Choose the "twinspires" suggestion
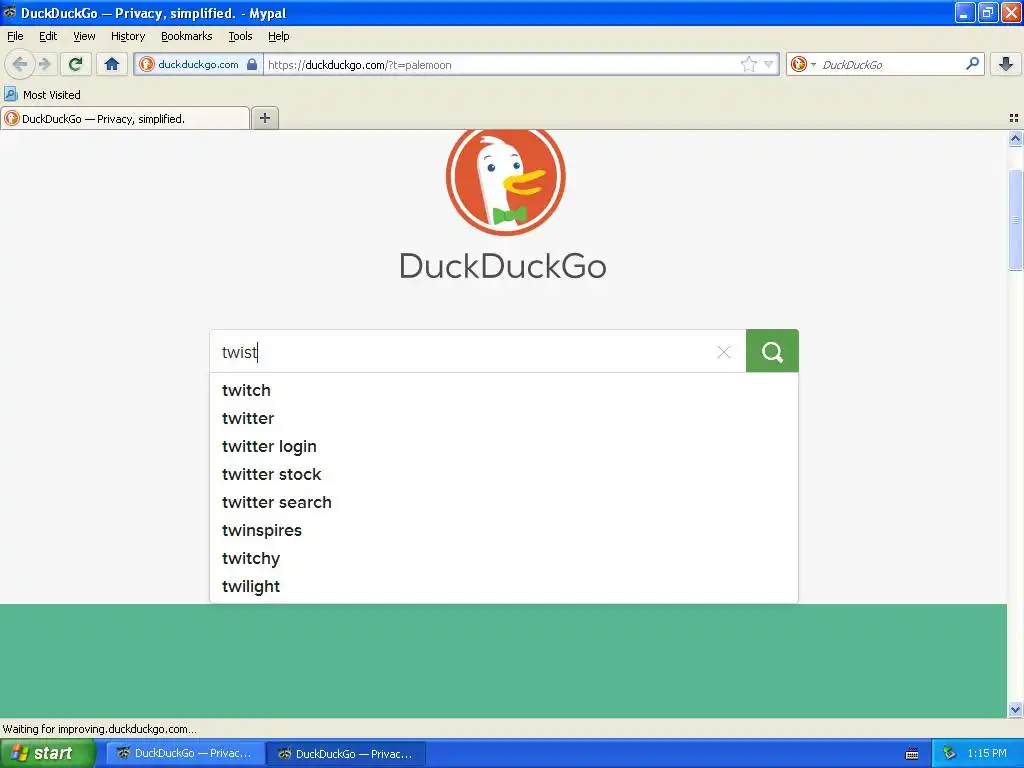Viewport: 1024px width, 768px height. (x=504, y=530)
